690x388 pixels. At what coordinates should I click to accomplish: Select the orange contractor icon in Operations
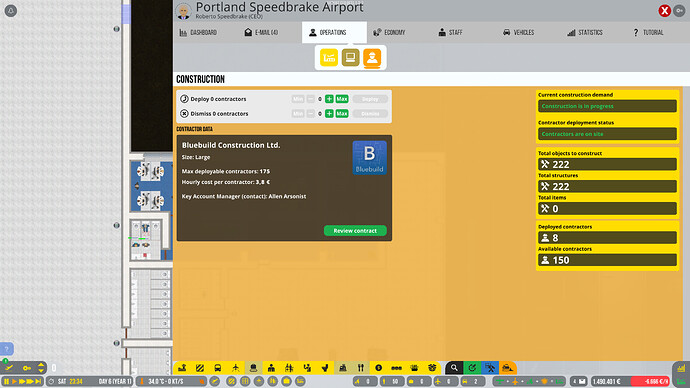tap(372, 58)
